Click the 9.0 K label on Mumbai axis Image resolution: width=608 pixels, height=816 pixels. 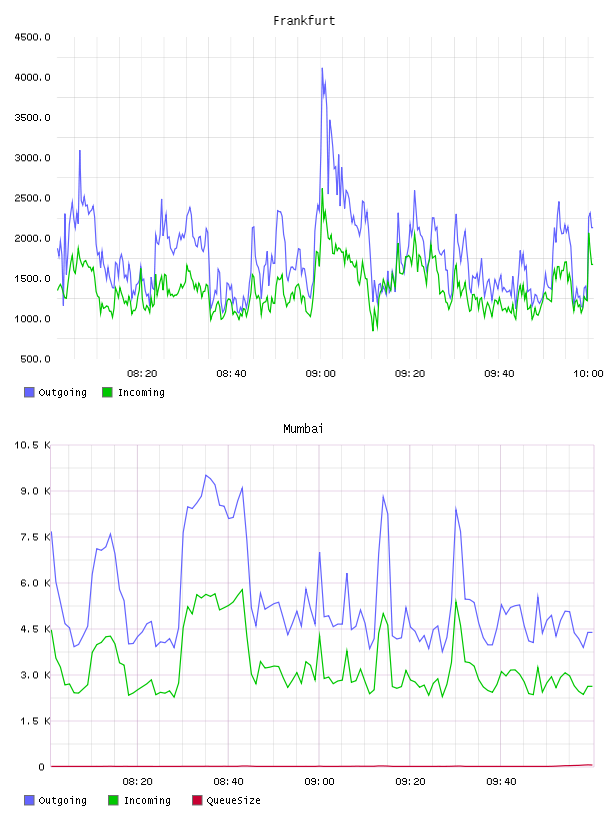click(x=35, y=491)
